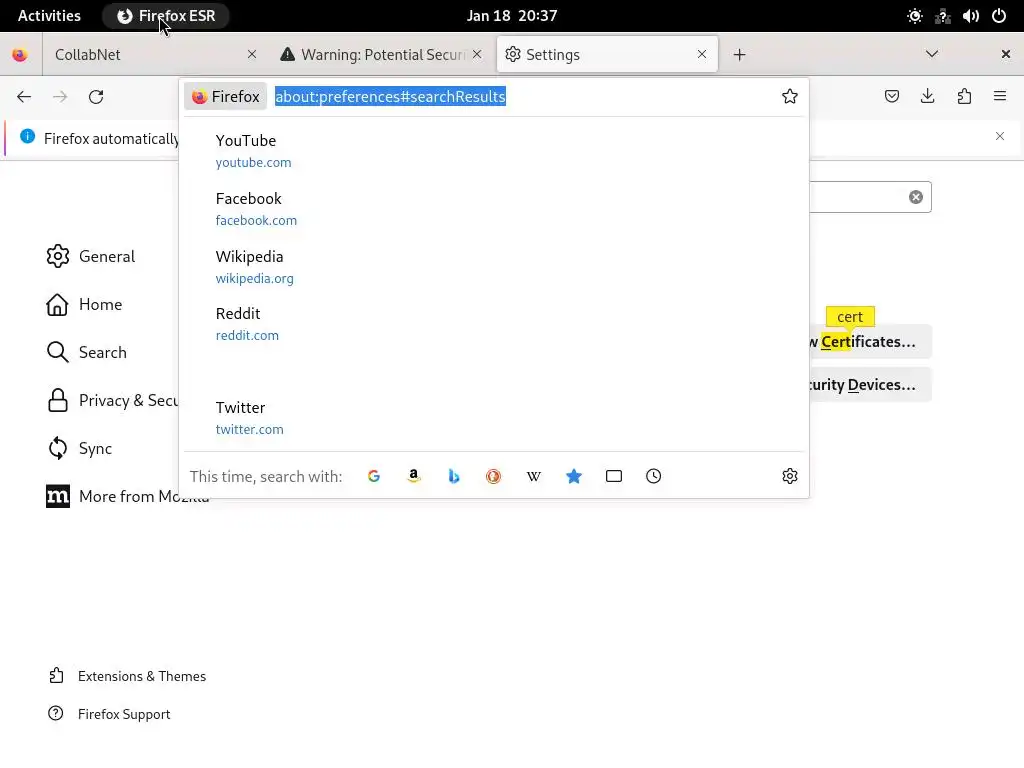The width and height of the screenshot is (1024, 768).
Task: Clear the settings search field
Action: [x=916, y=197]
